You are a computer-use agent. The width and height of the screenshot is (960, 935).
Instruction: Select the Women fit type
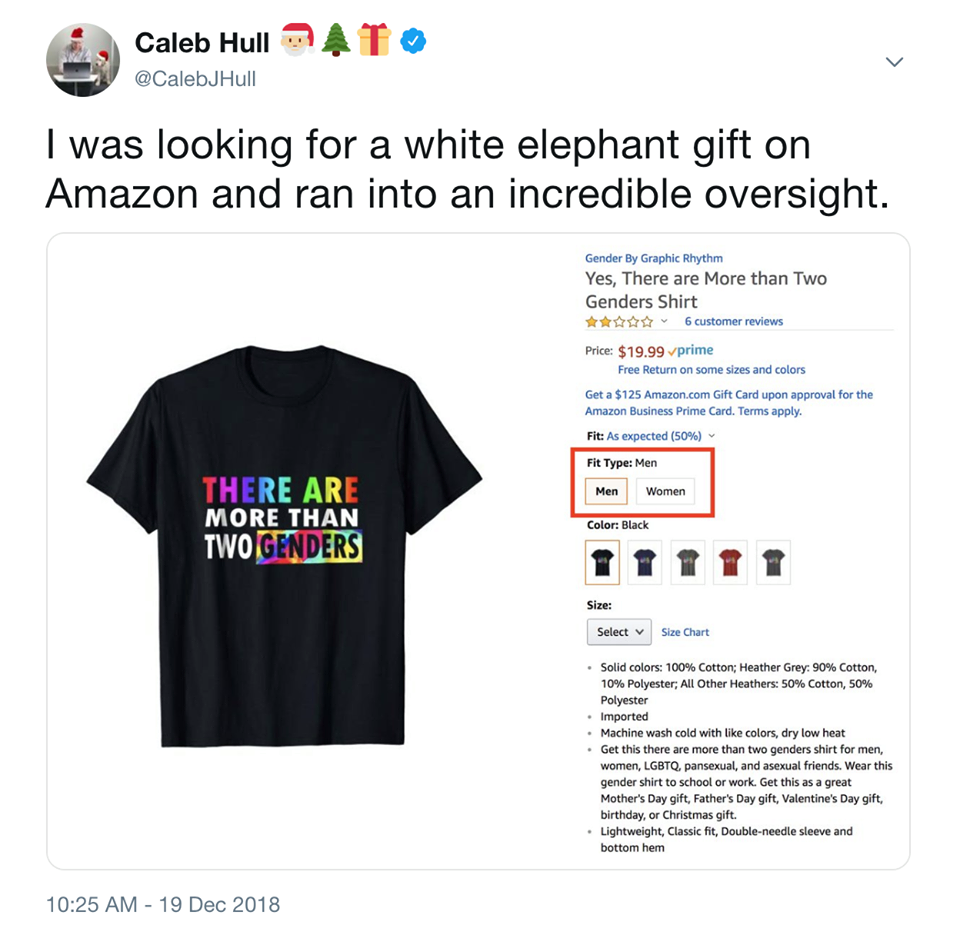(x=666, y=491)
